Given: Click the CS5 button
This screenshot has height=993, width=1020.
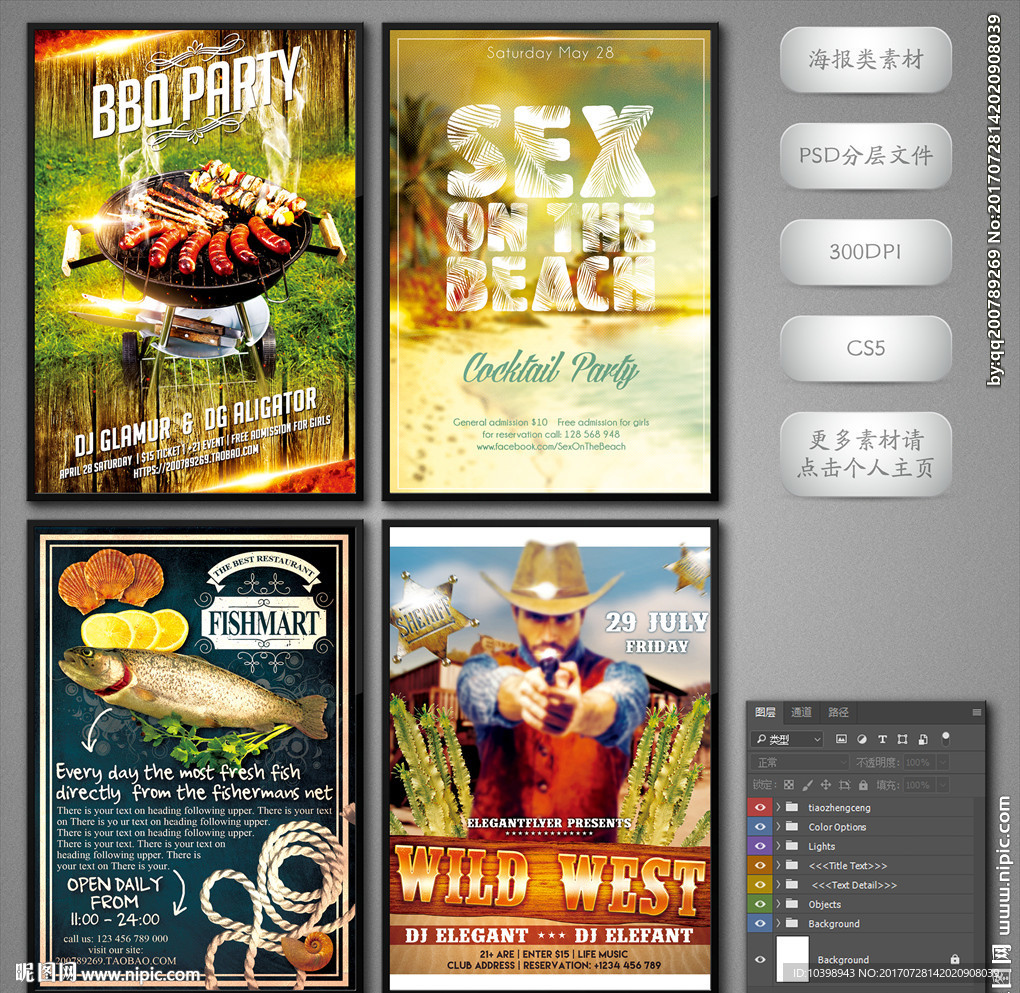Looking at the screenshot, I should 866,348.
